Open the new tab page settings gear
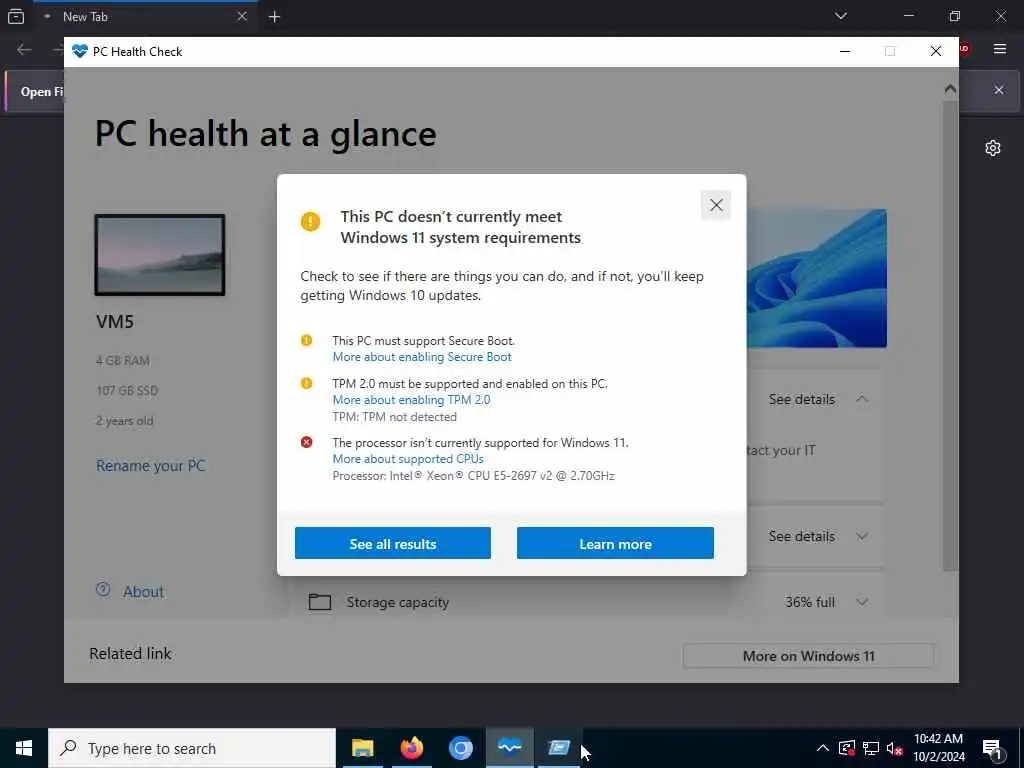 [993, 148]
